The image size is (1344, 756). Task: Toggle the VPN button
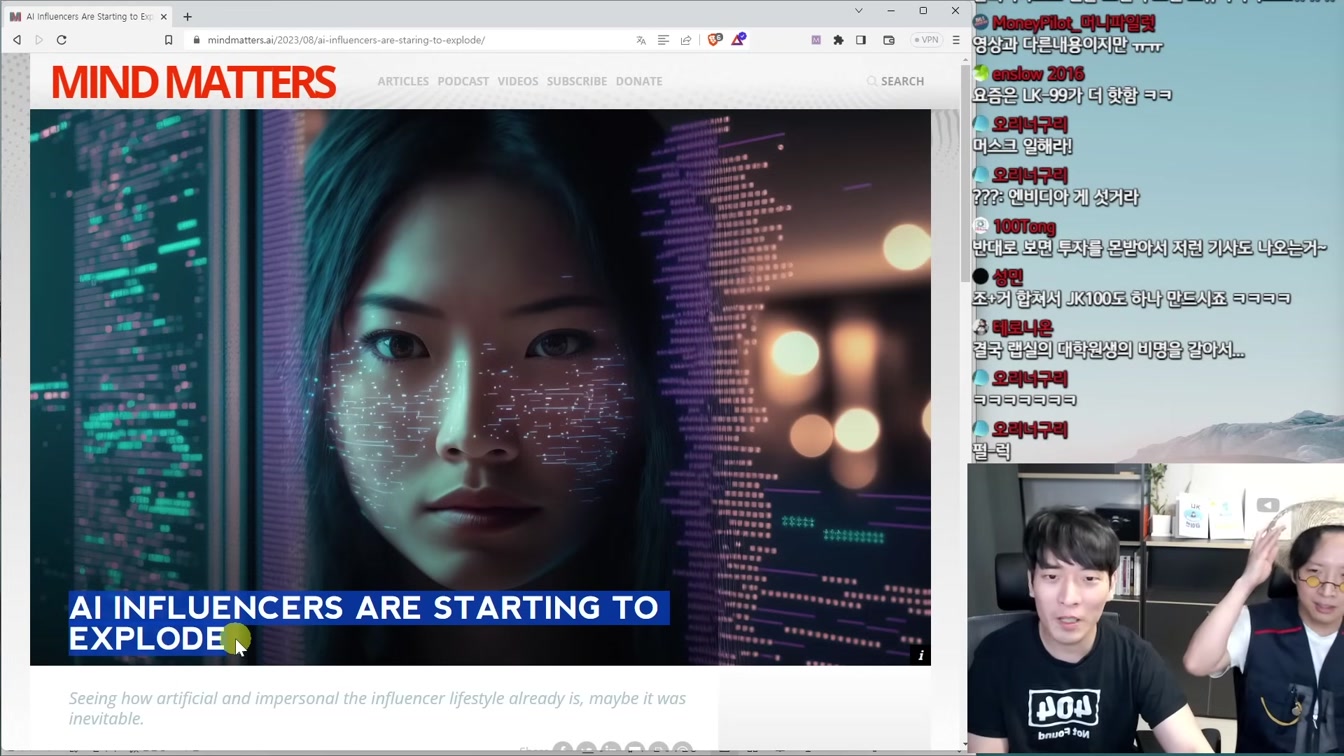[925, 40]
